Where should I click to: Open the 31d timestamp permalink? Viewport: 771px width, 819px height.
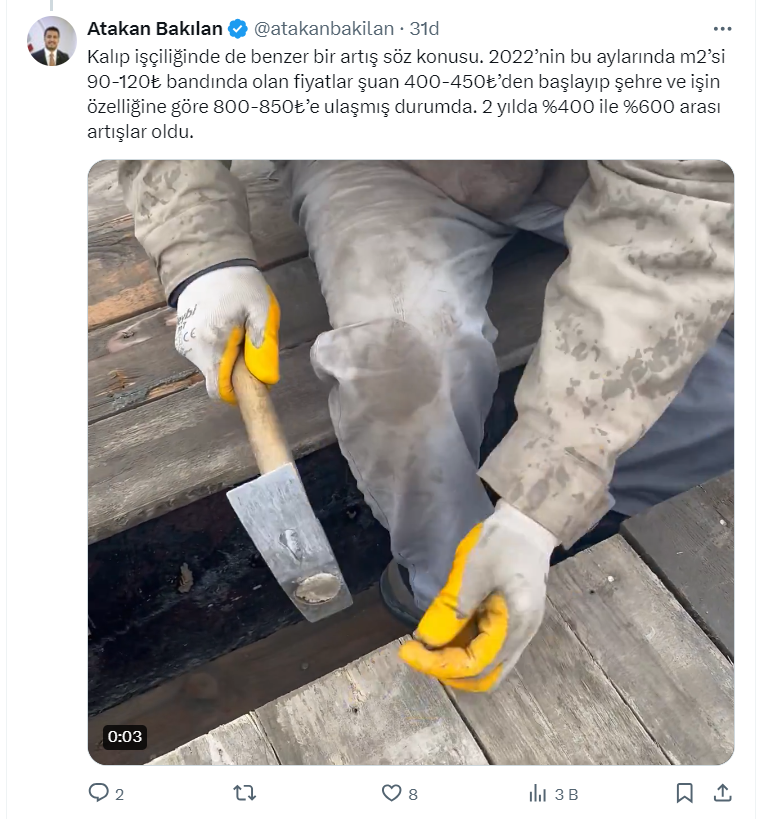(424, 29)
